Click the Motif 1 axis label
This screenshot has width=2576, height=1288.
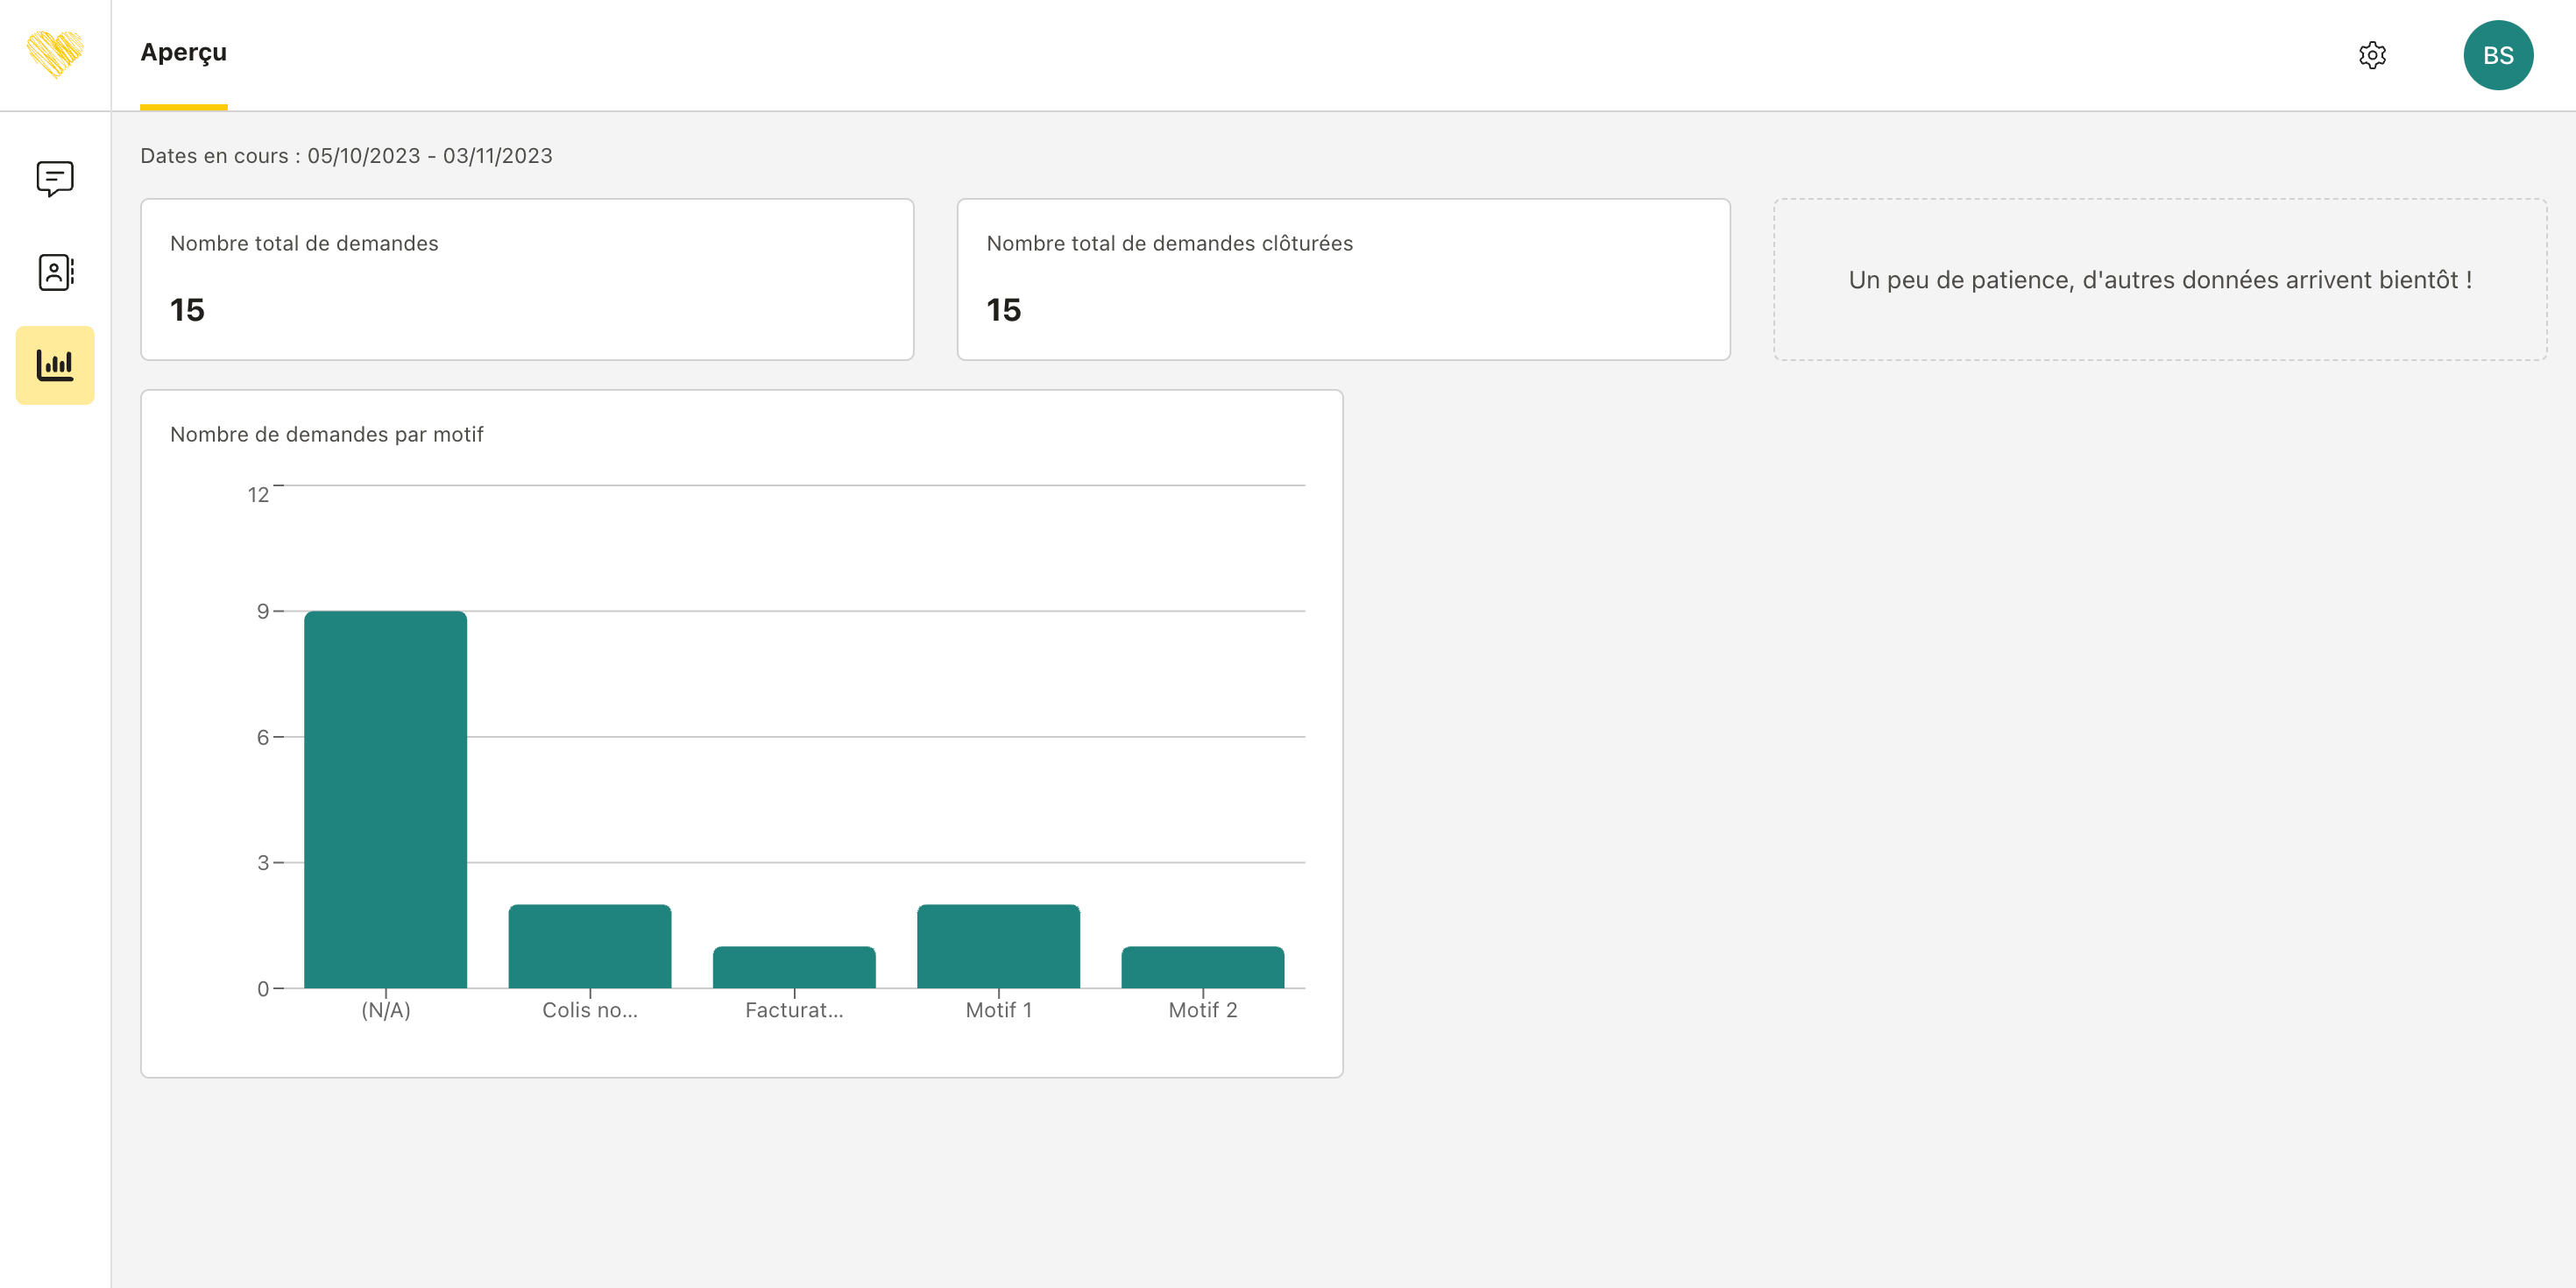click(998, 1010)
